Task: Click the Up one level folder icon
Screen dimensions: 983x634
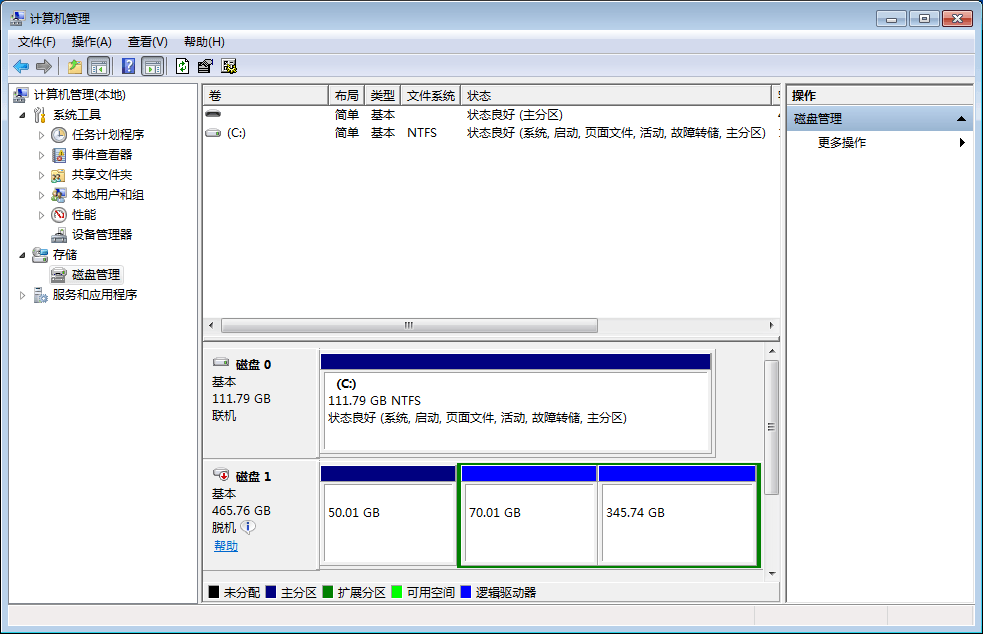Action: (75, 66)
